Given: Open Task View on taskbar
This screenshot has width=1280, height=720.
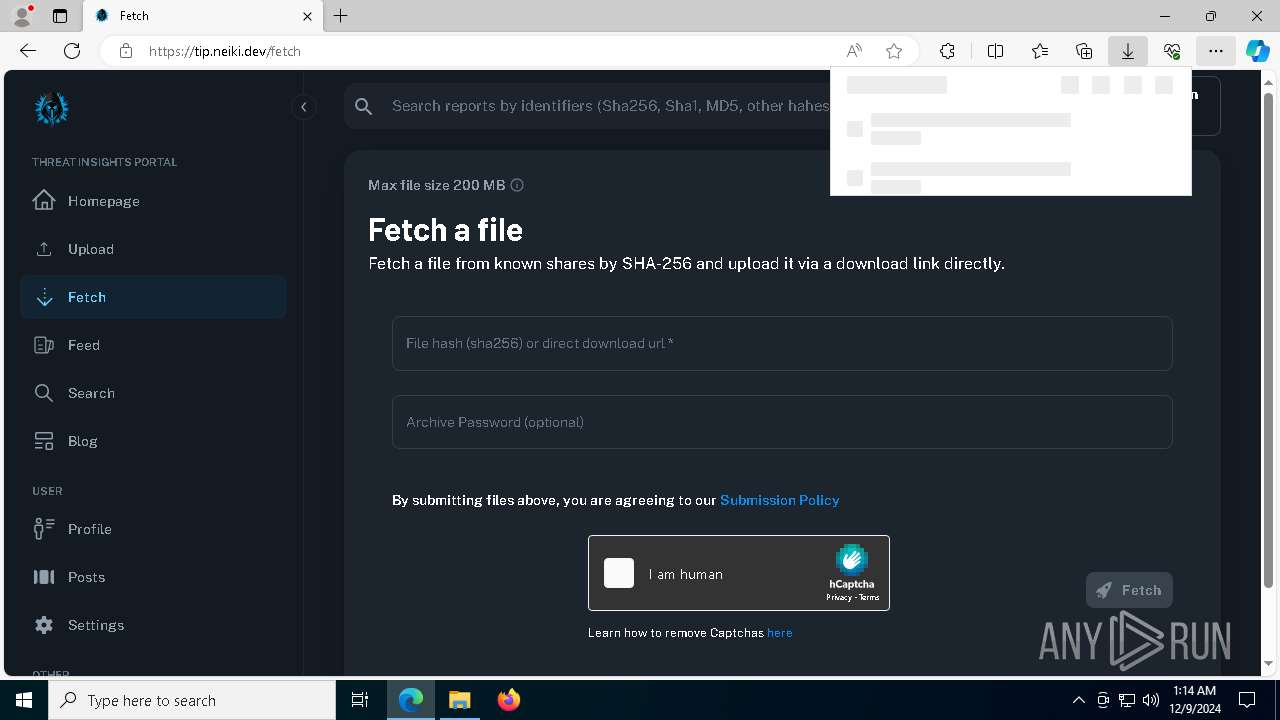Looking at the screenshot, I should tap(361, 700).
